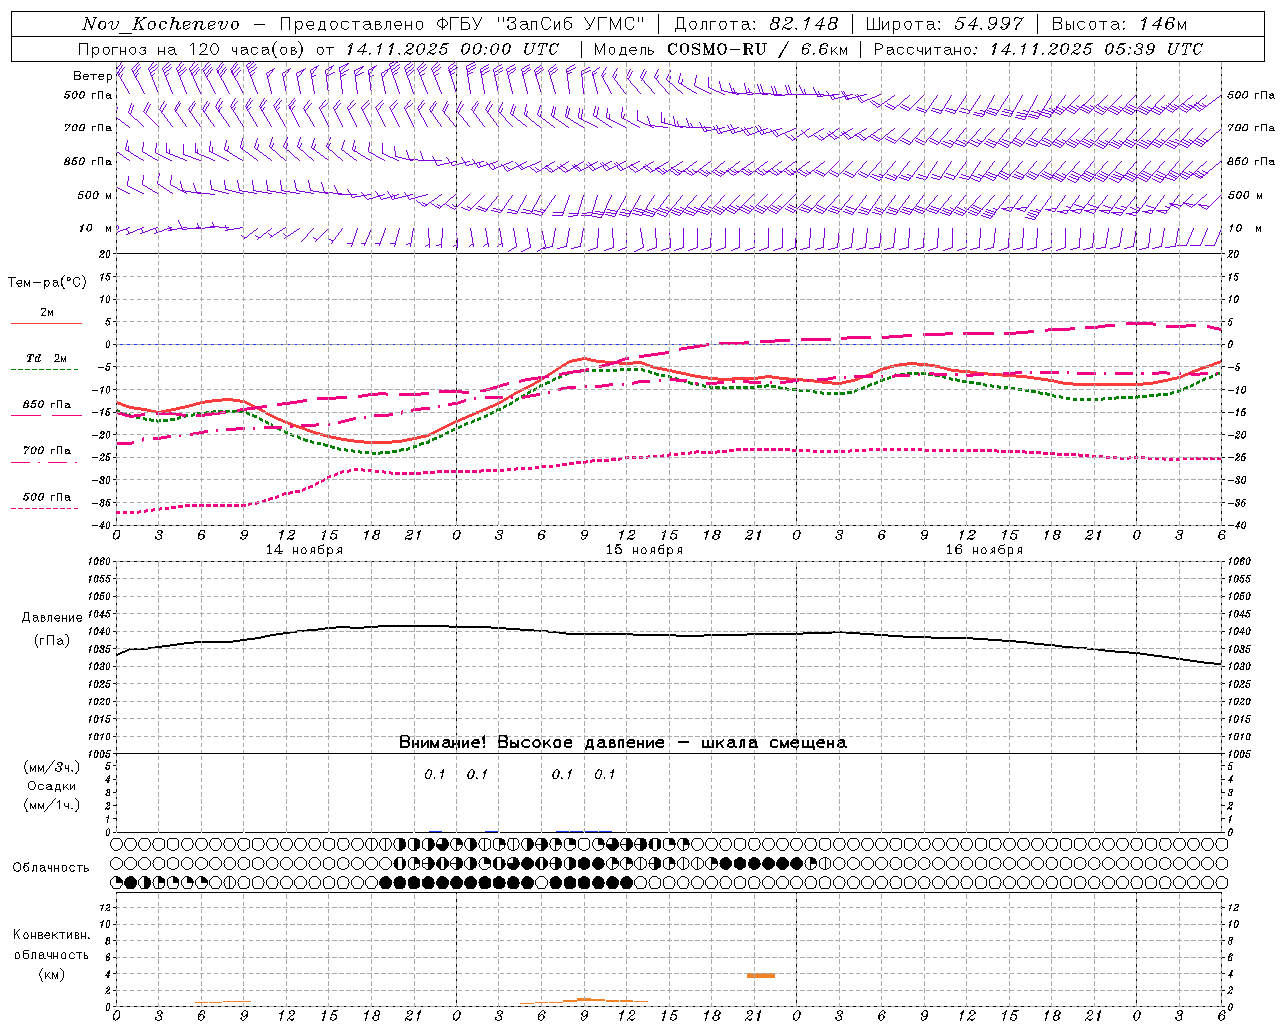Click the 15 ноября date label

(x=644, y=550)
